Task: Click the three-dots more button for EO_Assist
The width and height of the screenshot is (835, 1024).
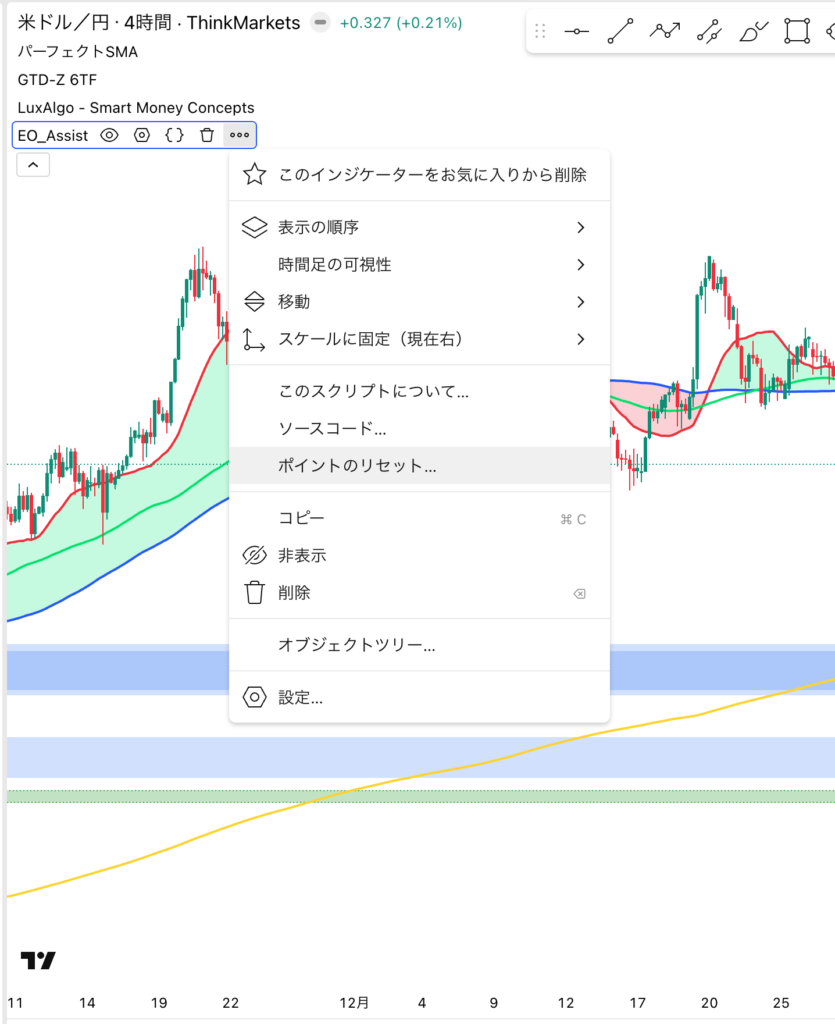Action: 239,135
